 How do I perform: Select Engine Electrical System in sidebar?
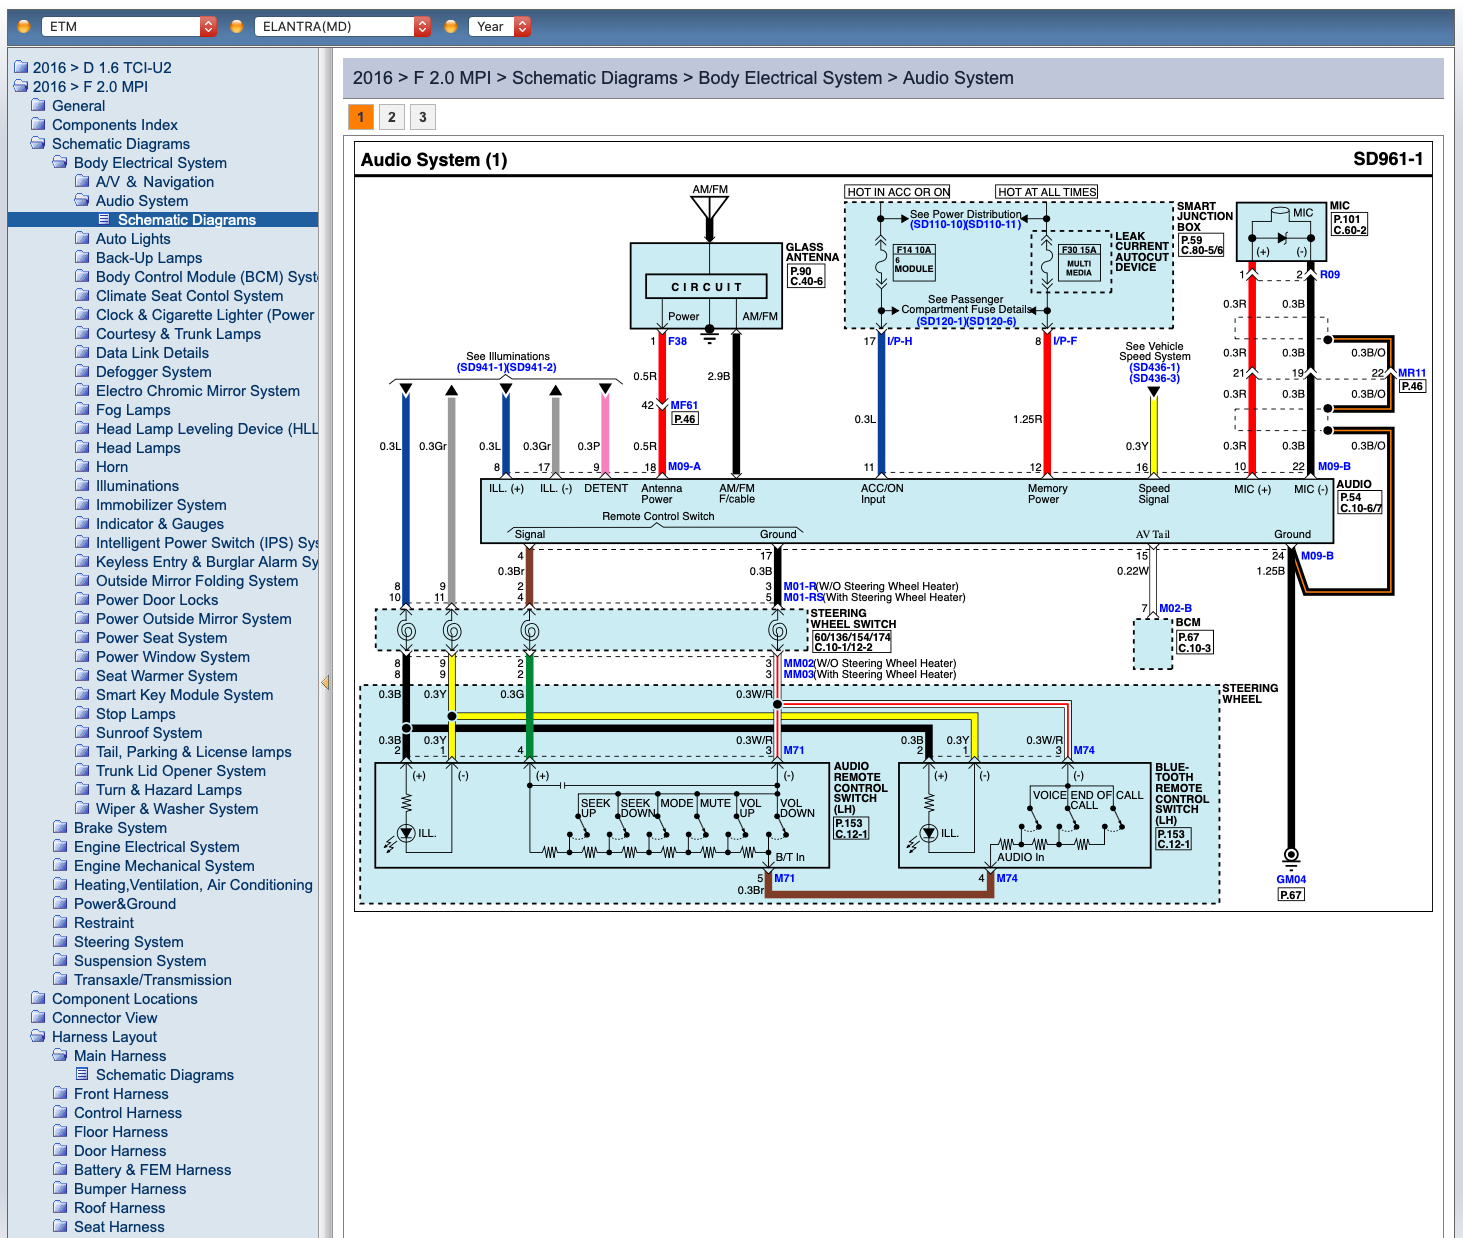coord(156,846)
